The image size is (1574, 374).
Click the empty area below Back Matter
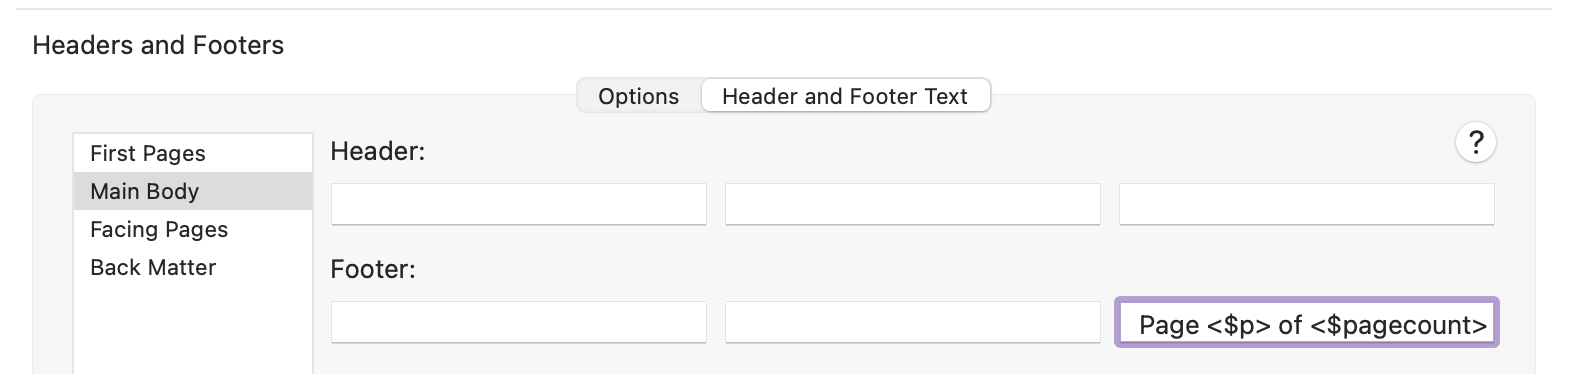tap(193, 330)
